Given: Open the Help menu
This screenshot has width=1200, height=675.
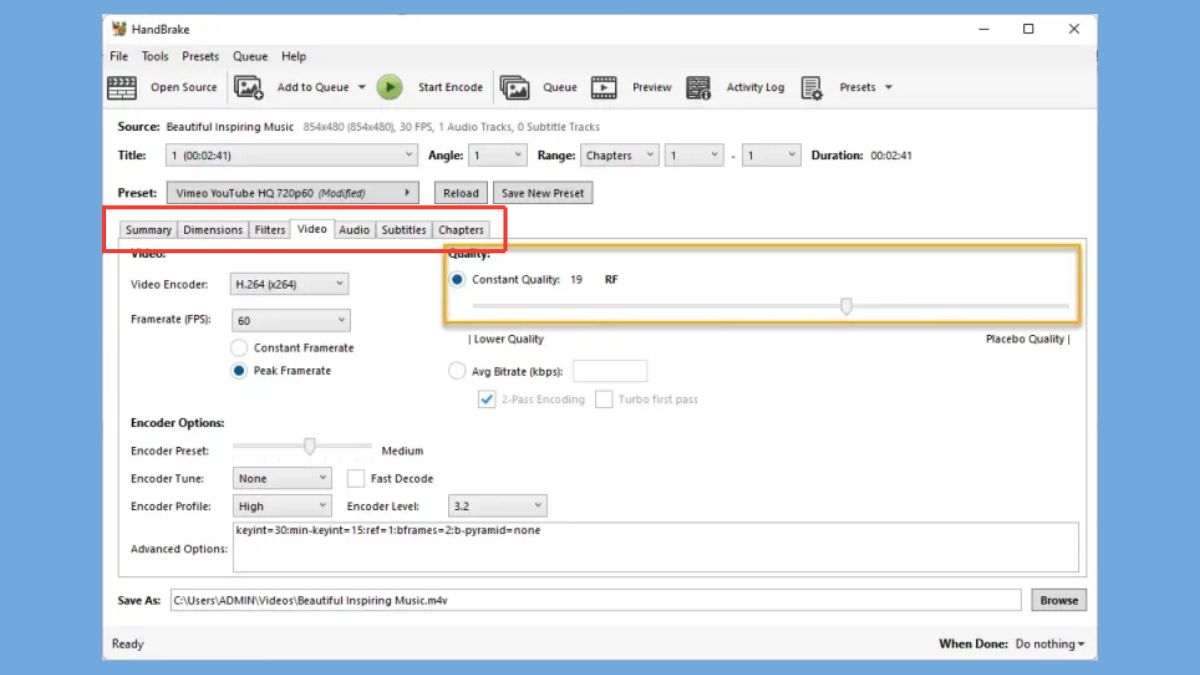Looking at the screenshot, I should pyautogui.click(x=294, y=57).
